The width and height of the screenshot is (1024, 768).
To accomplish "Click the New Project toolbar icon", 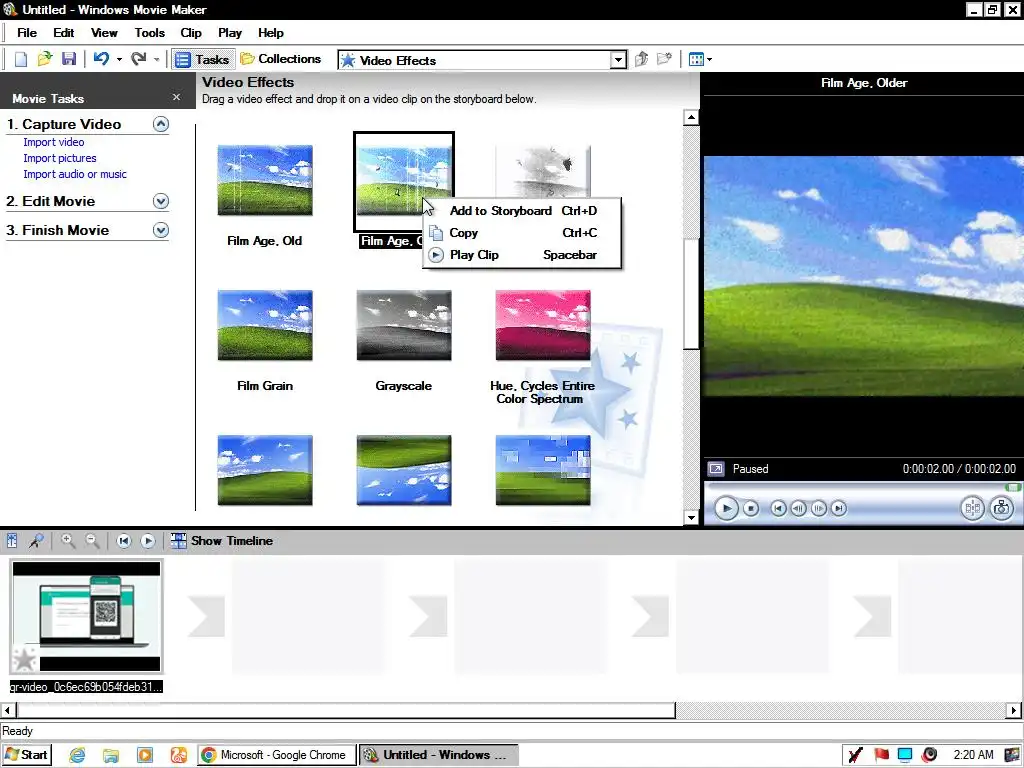I will (x=21, y=59).
